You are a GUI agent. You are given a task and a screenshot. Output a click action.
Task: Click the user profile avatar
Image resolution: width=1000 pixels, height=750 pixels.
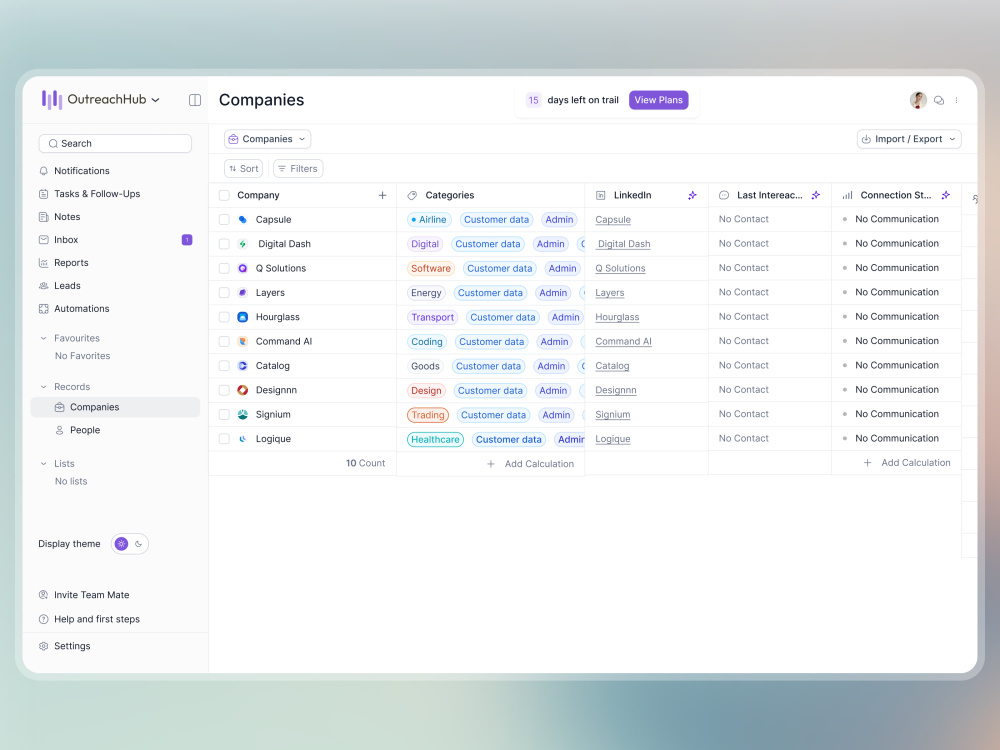click(918, 100)
